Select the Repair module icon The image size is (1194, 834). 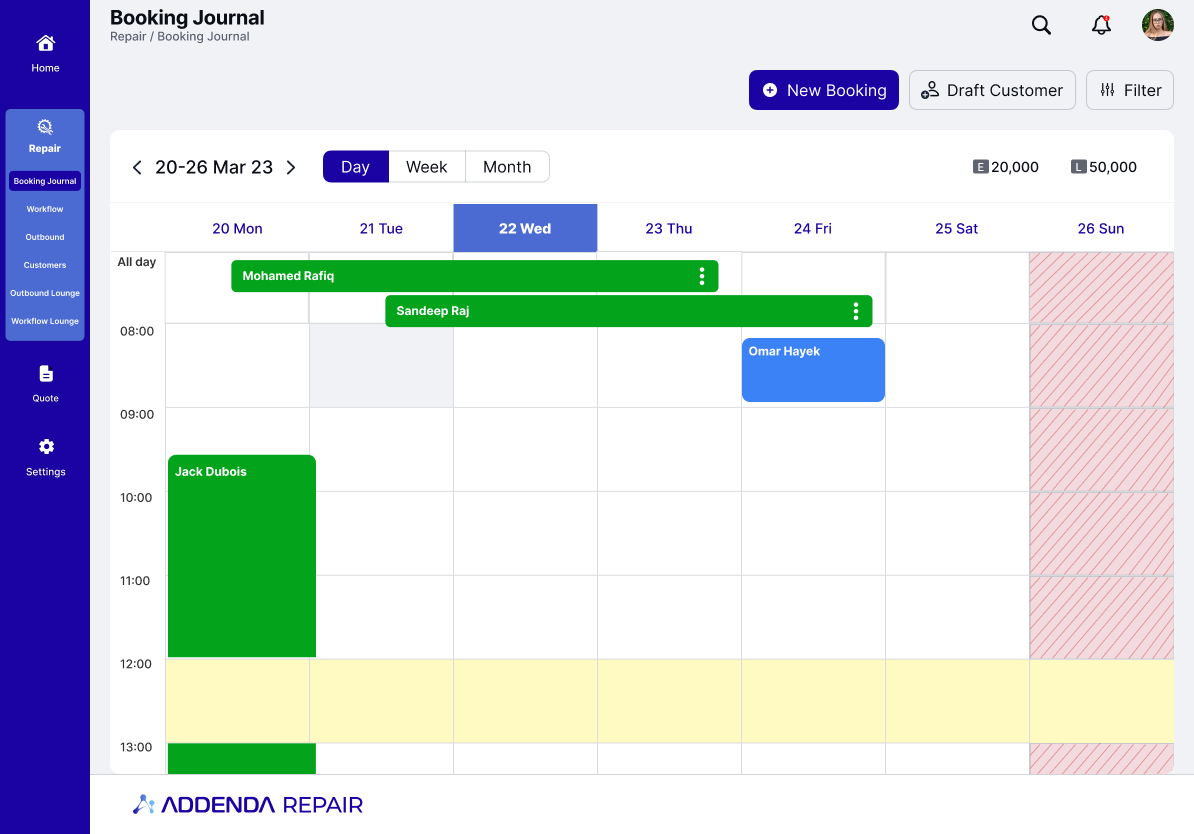(x=45, y=128)
